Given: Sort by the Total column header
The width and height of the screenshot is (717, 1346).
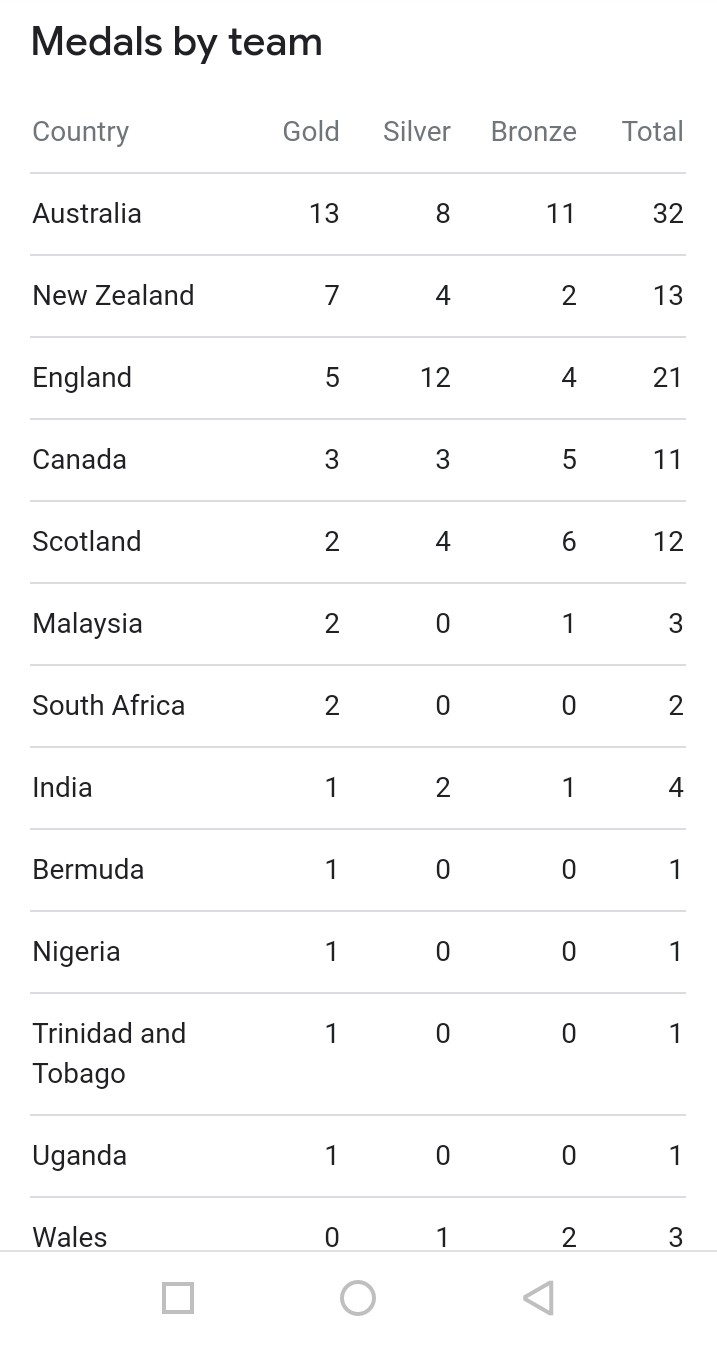Looking at the screenshot, I should 652,131.
